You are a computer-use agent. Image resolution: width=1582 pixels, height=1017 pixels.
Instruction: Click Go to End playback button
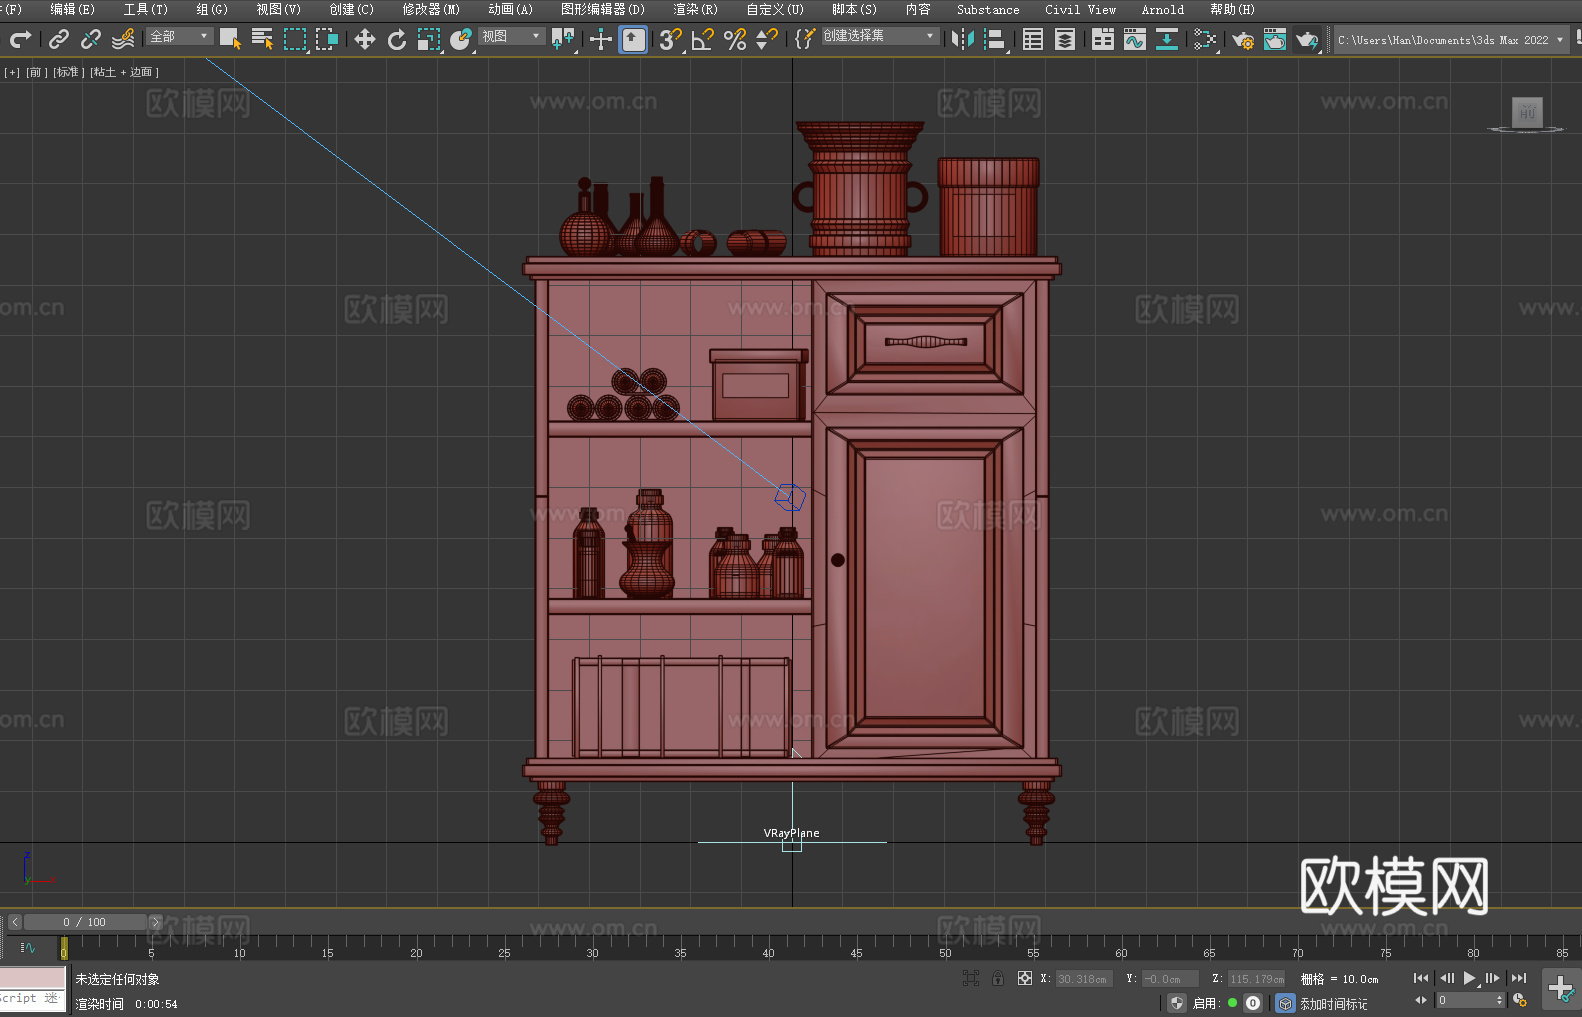[1519, 978]
